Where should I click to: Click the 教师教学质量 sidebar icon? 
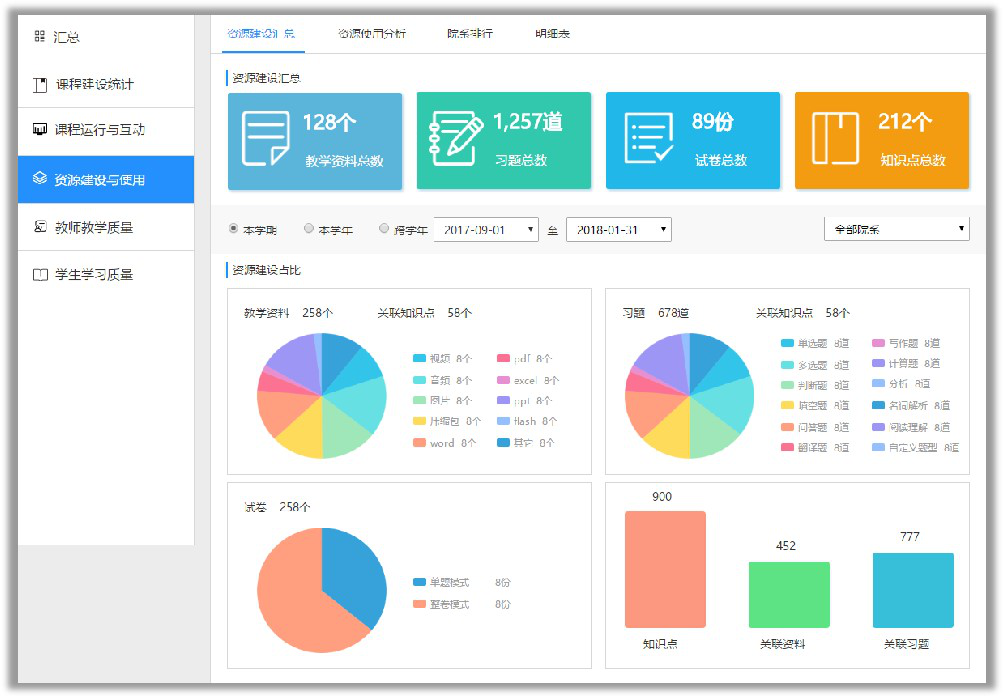click(40, 227)
